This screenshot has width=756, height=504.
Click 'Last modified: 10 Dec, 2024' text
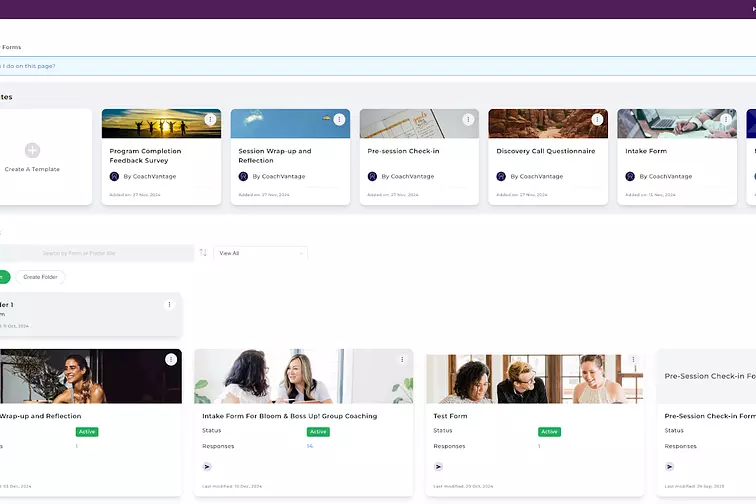click(232, 486)
